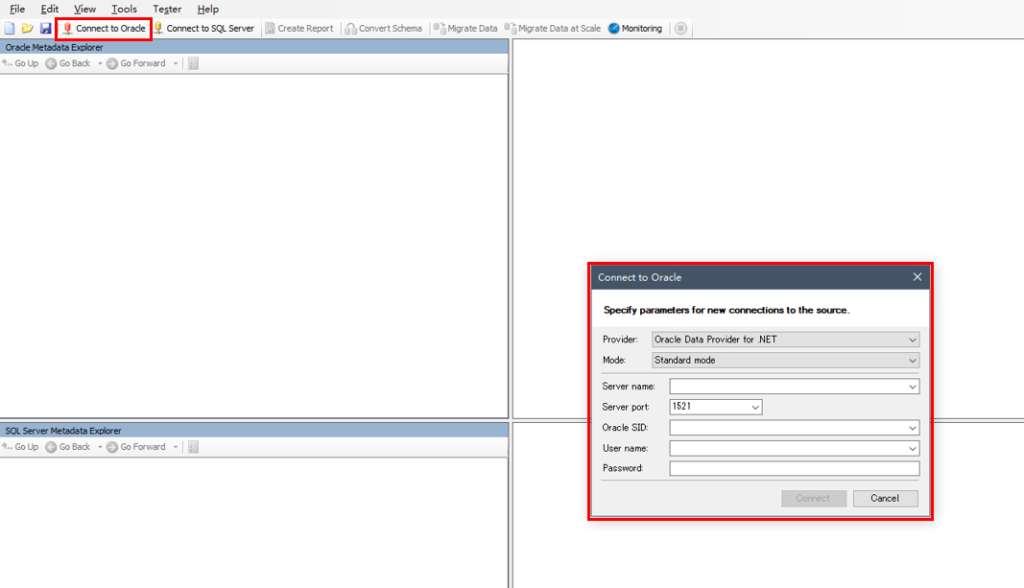Open Monitoring from the toolbar
The width and height of the screenshot is (1024, 588).
[635, 28]
